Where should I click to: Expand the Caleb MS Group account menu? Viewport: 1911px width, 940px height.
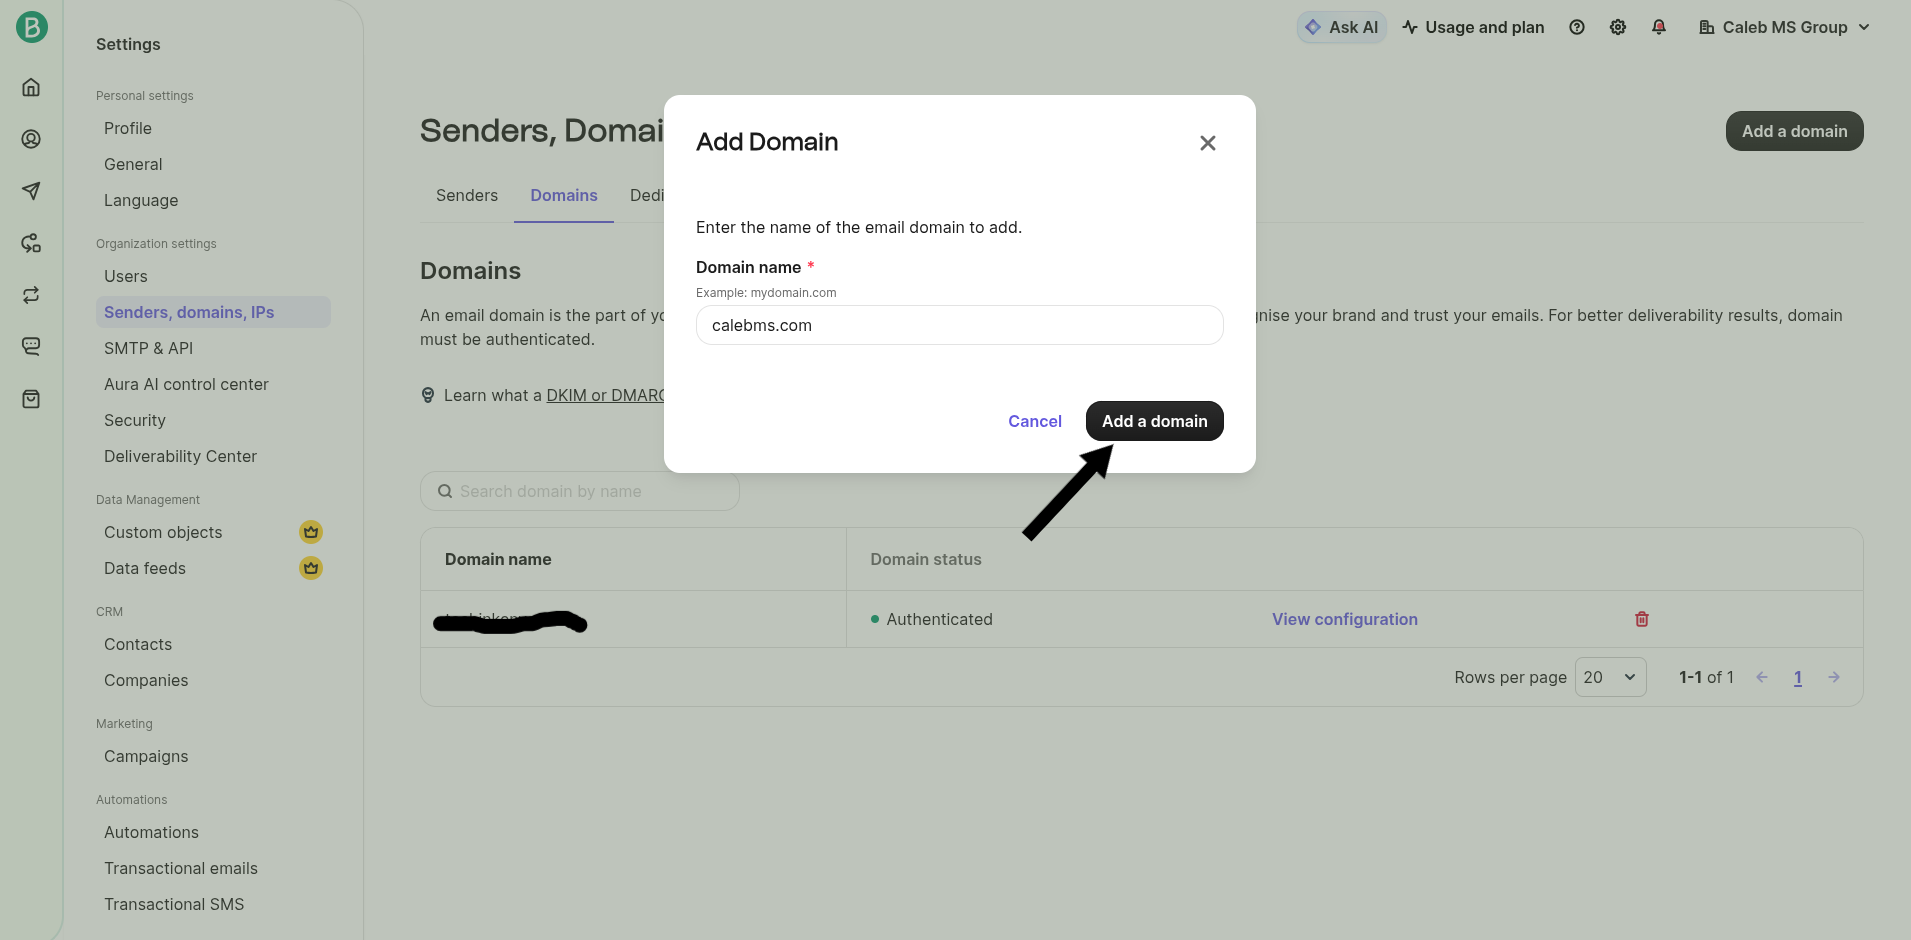(1784, 27)
